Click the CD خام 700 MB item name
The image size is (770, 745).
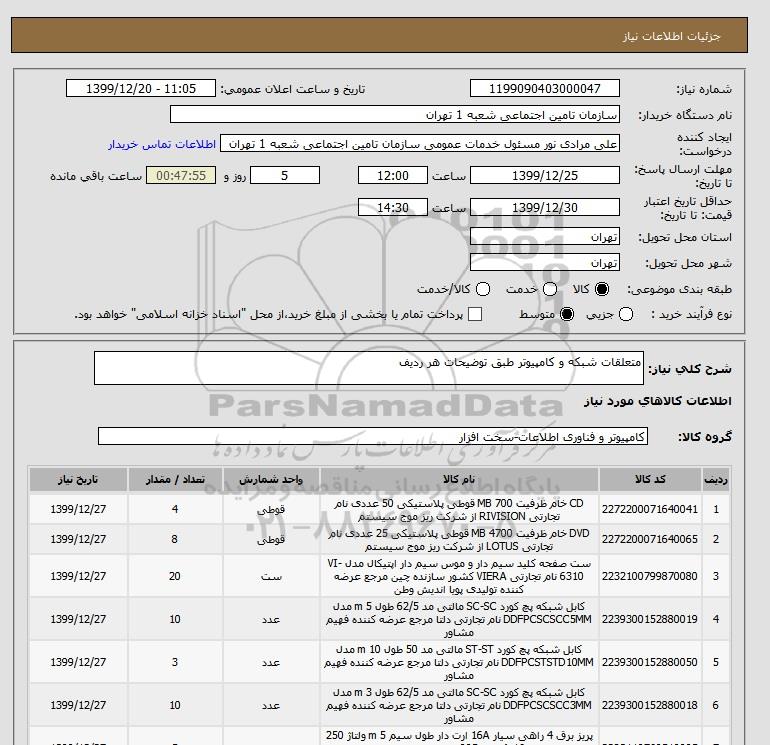[x=459, y=510]
